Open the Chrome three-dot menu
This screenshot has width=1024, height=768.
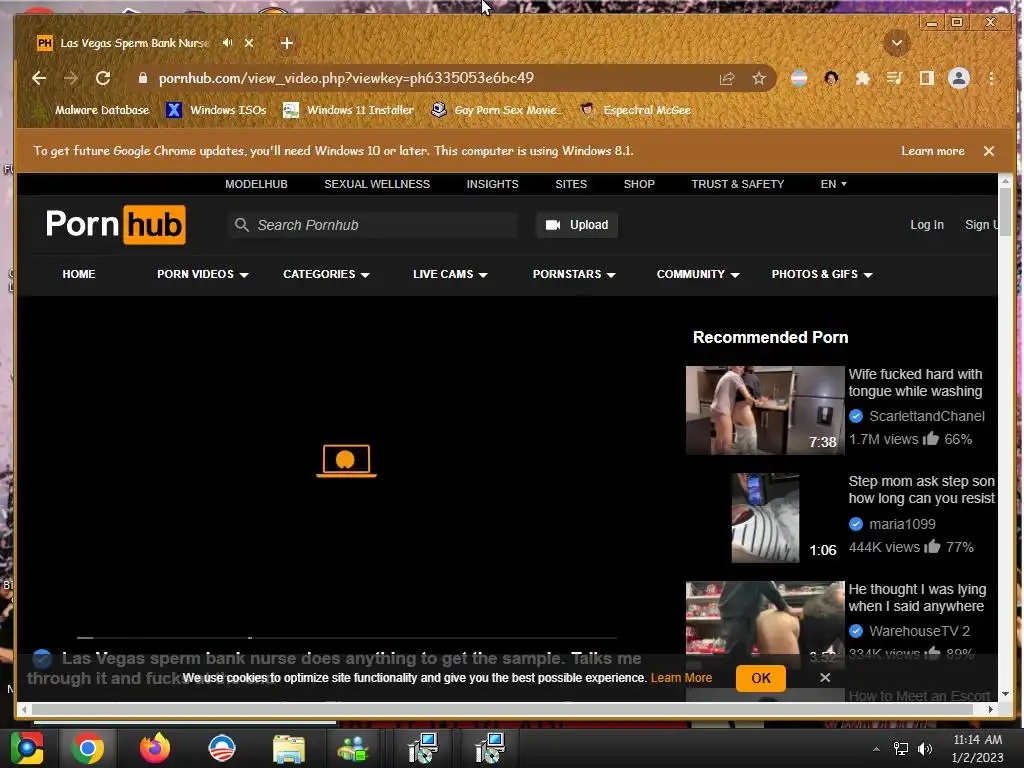(x=991, y=78)
